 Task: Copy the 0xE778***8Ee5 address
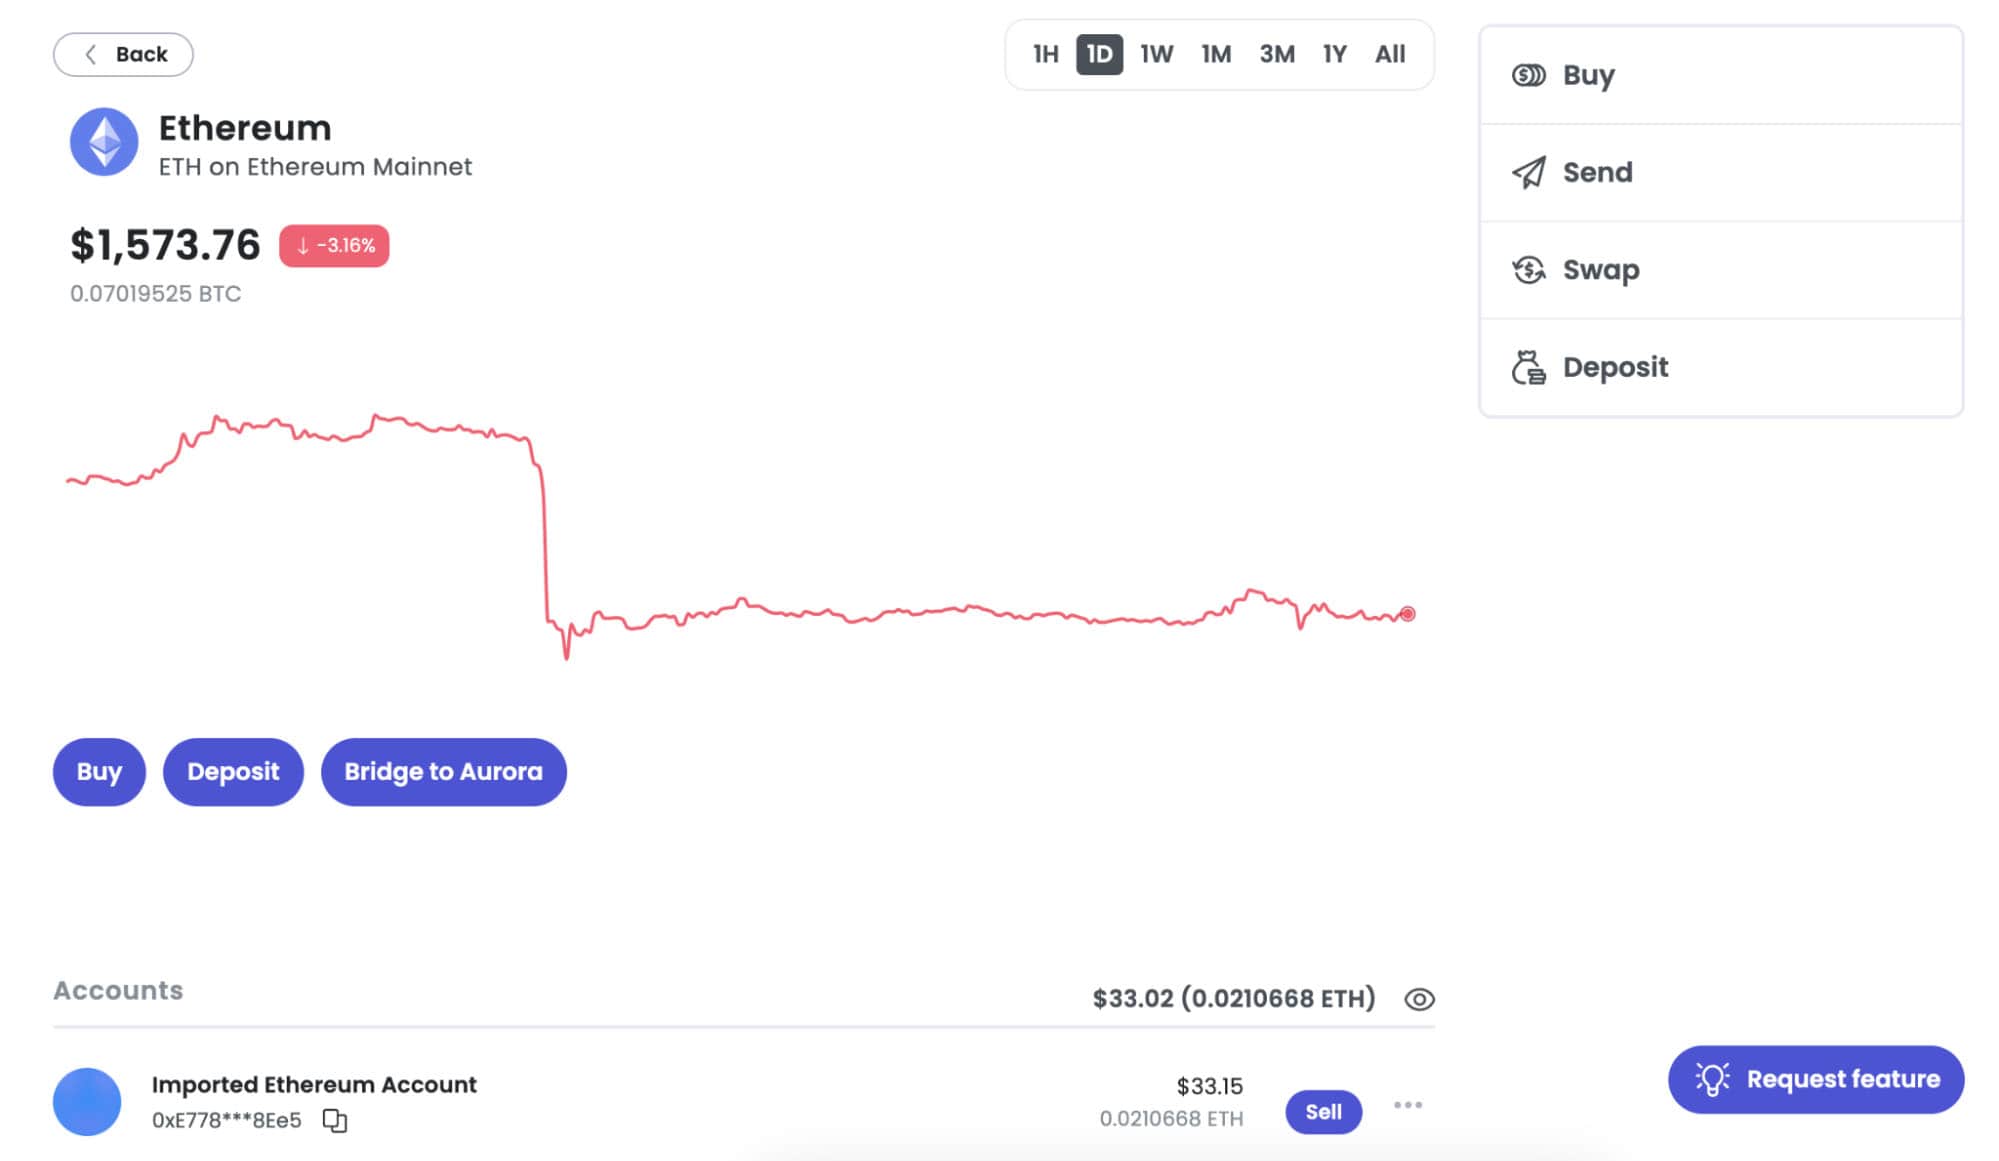pyautogui.click(x=335, y=1121)
